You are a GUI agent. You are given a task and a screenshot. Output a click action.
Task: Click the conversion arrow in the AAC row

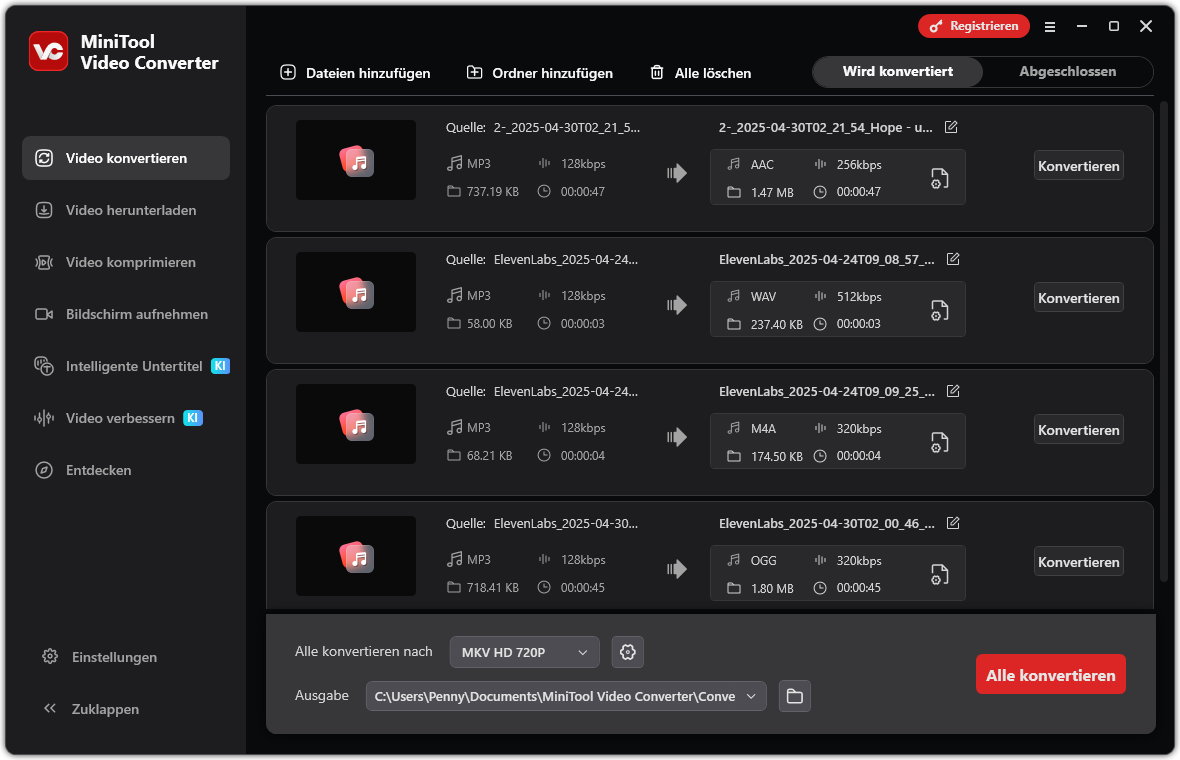pyautogui.click(x=677, y=173)
